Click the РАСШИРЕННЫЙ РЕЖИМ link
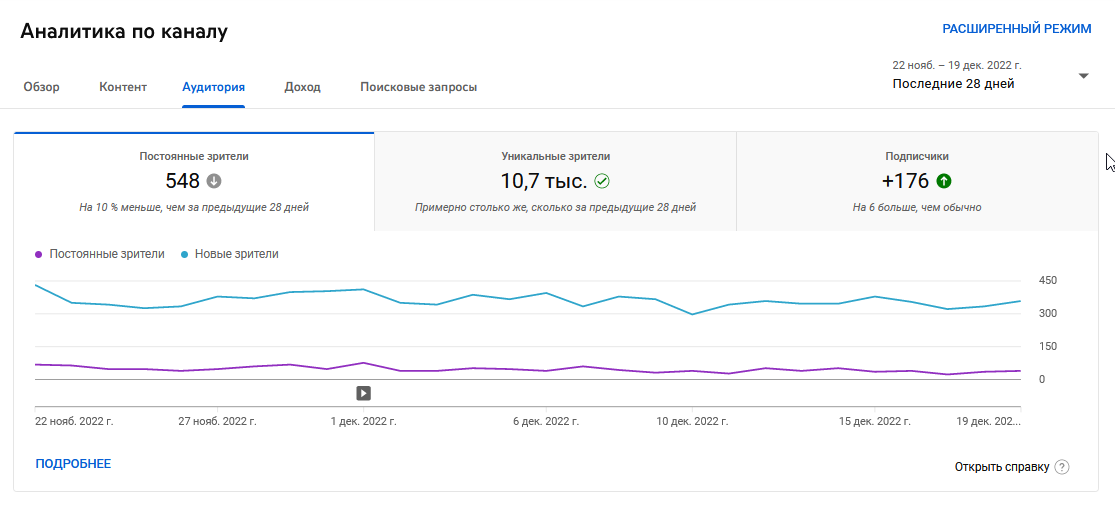Screen dimensions: 1115x507 point(1016,29)
